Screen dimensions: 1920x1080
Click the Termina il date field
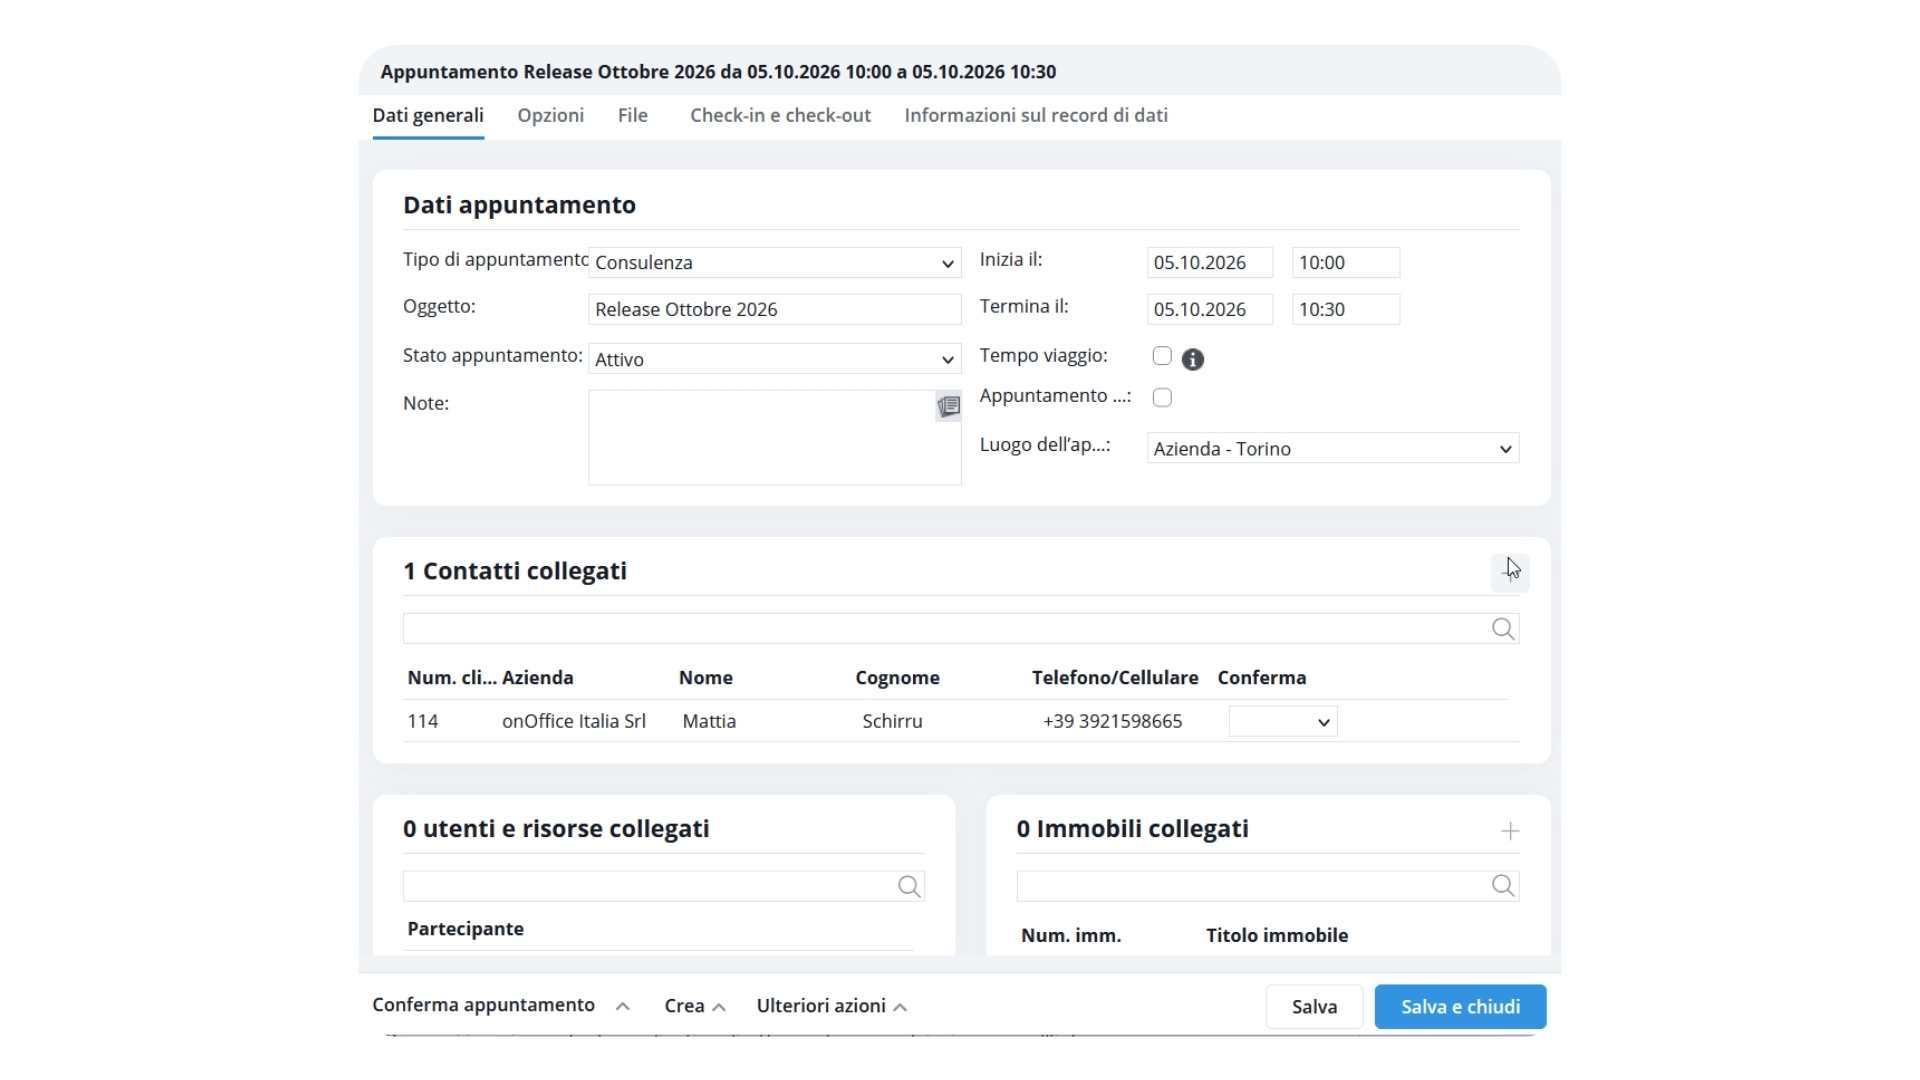tap(1209, 309)
